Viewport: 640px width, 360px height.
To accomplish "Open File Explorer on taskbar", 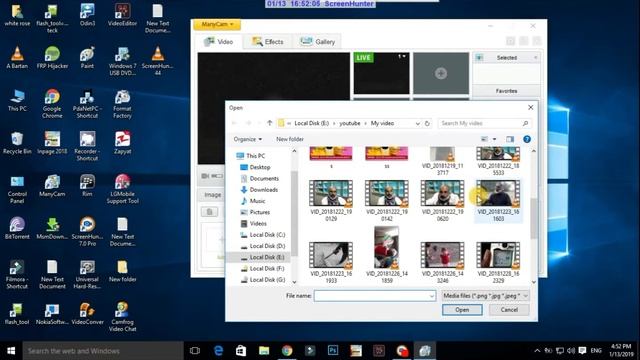I will point(264,351).
